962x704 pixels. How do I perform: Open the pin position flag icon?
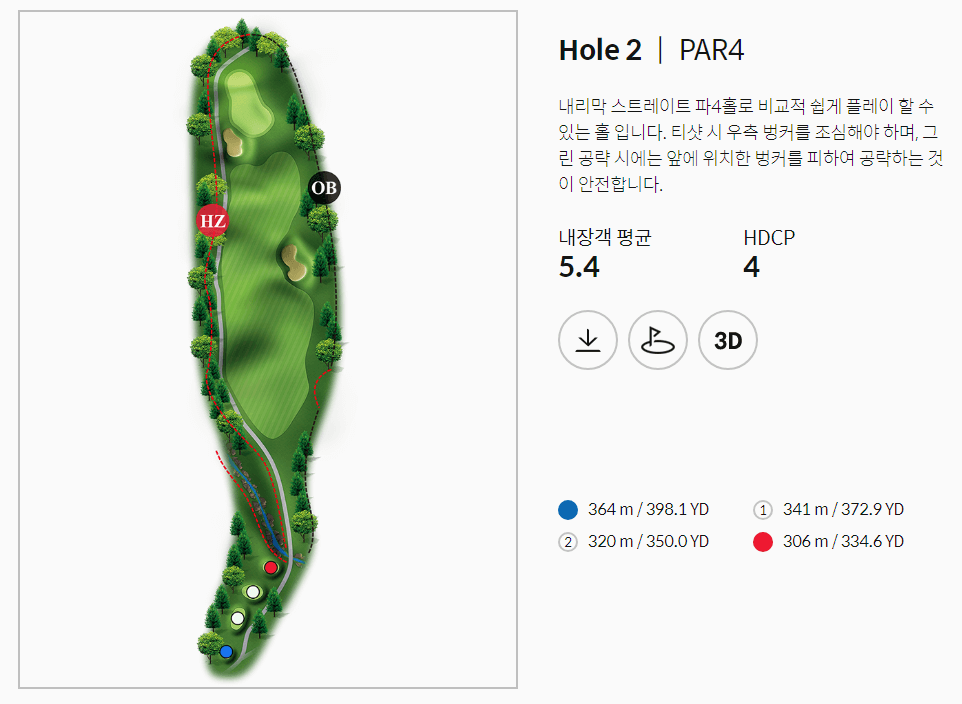(657, 340)
